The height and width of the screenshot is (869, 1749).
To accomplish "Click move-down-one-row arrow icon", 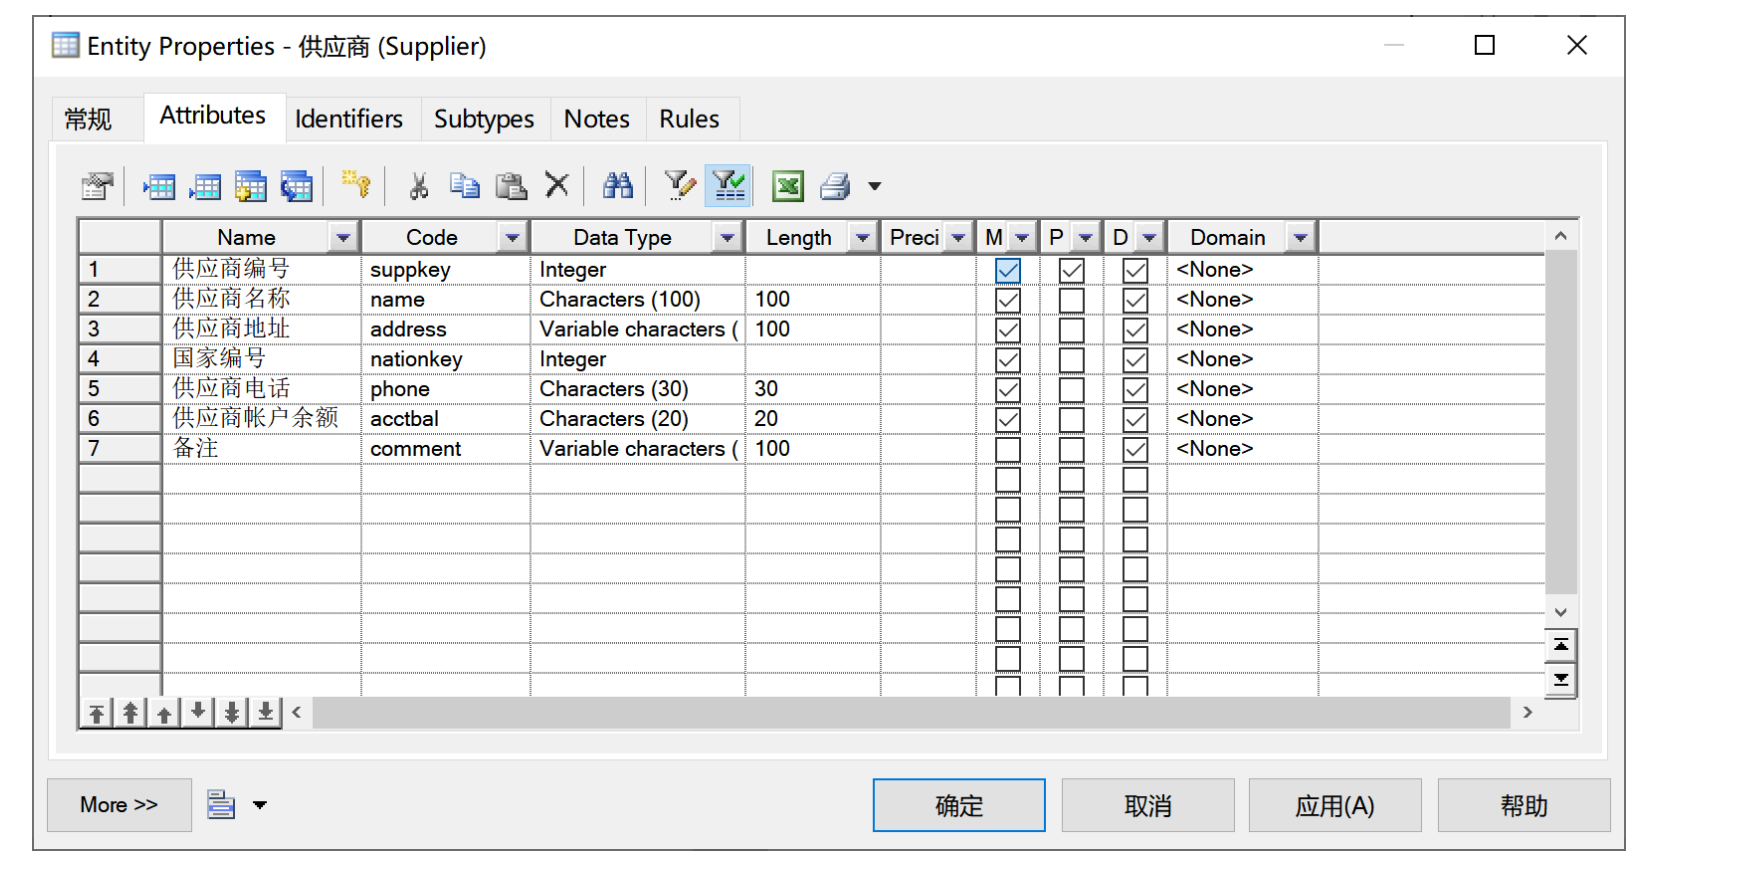I will (198, 713).
